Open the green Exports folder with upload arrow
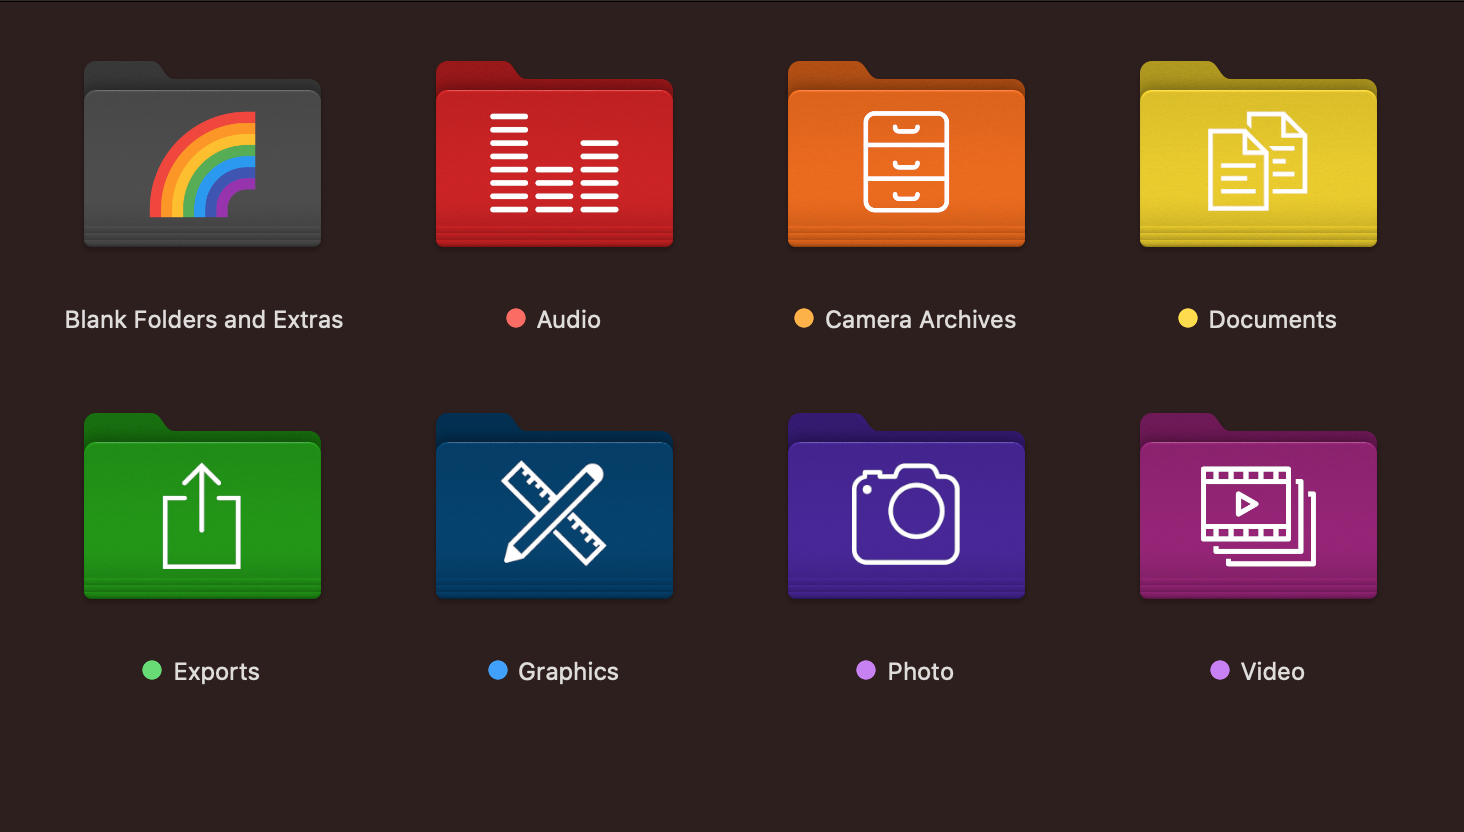The height and width of the screenshot is (832, 1464). (202, 507)
